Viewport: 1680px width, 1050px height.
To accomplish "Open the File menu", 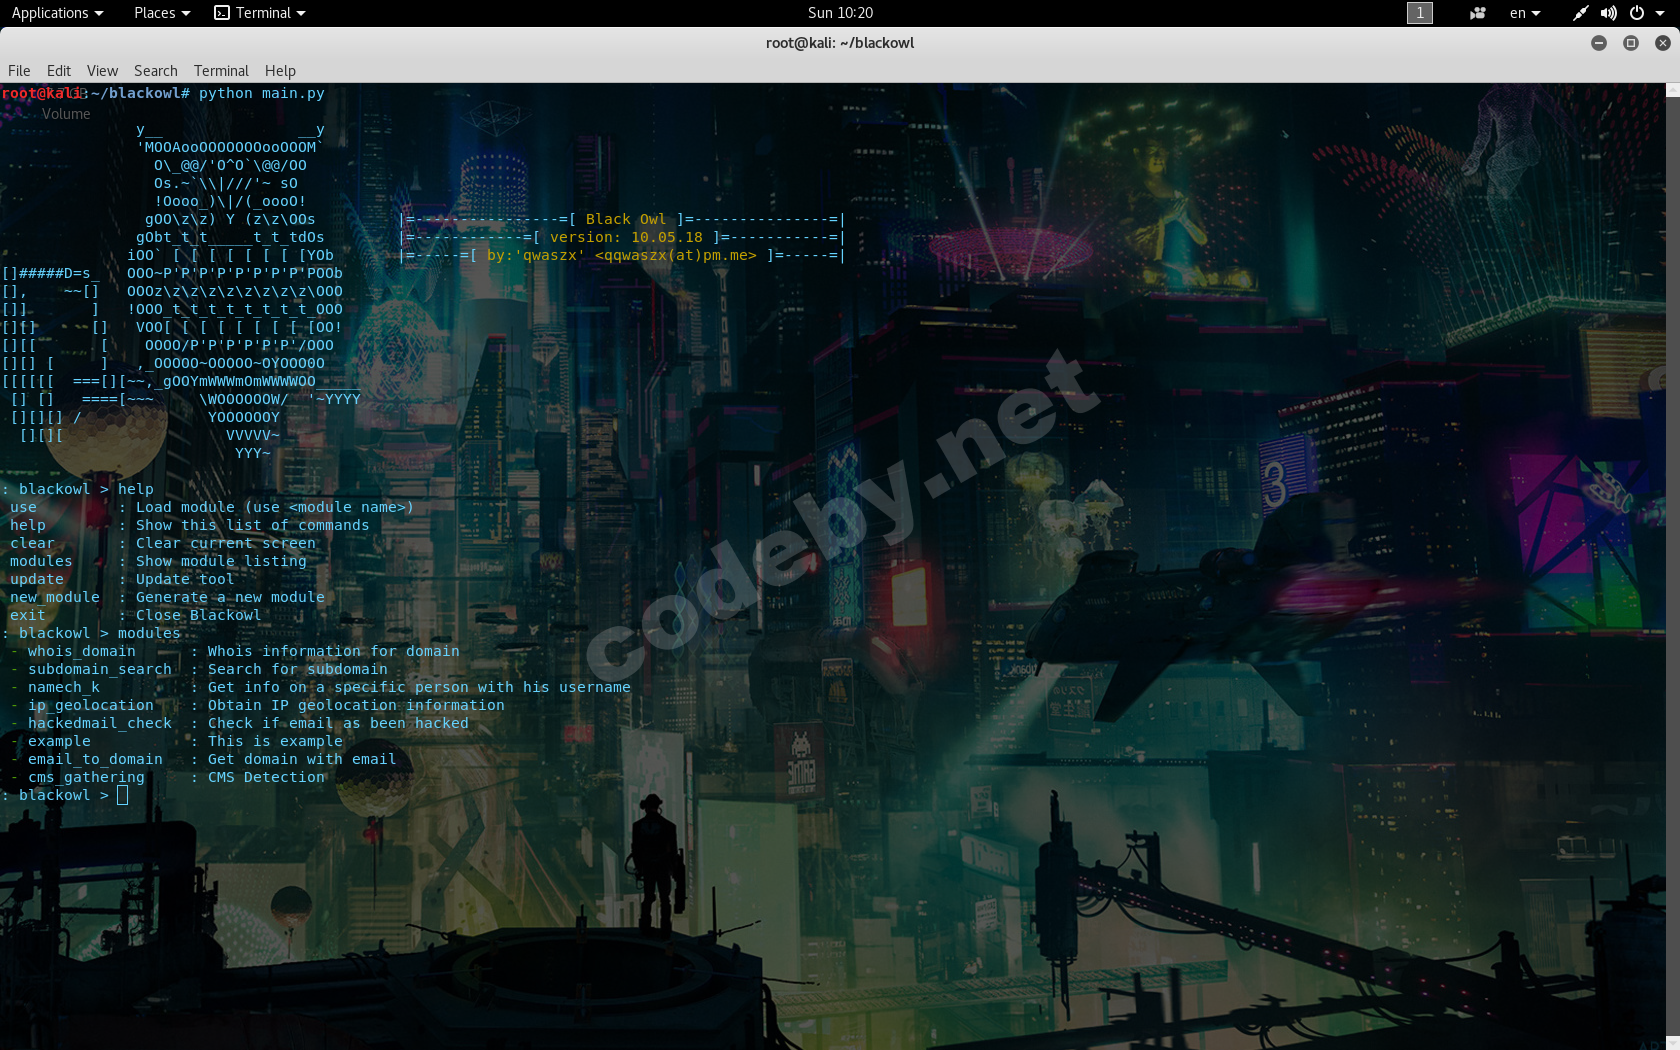I will click(19, 71).
